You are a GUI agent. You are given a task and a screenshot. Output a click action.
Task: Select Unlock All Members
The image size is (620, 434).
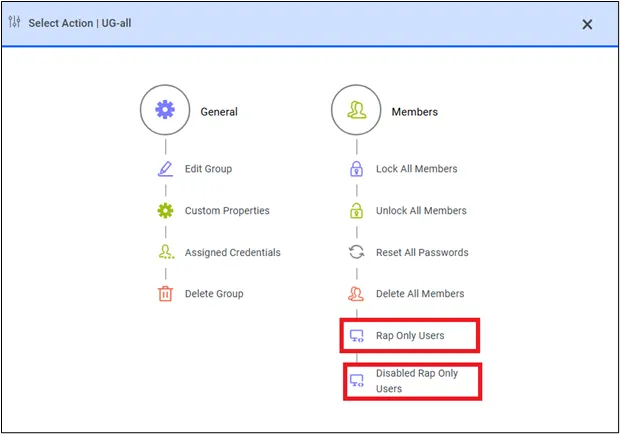click(x=421, y=211)
